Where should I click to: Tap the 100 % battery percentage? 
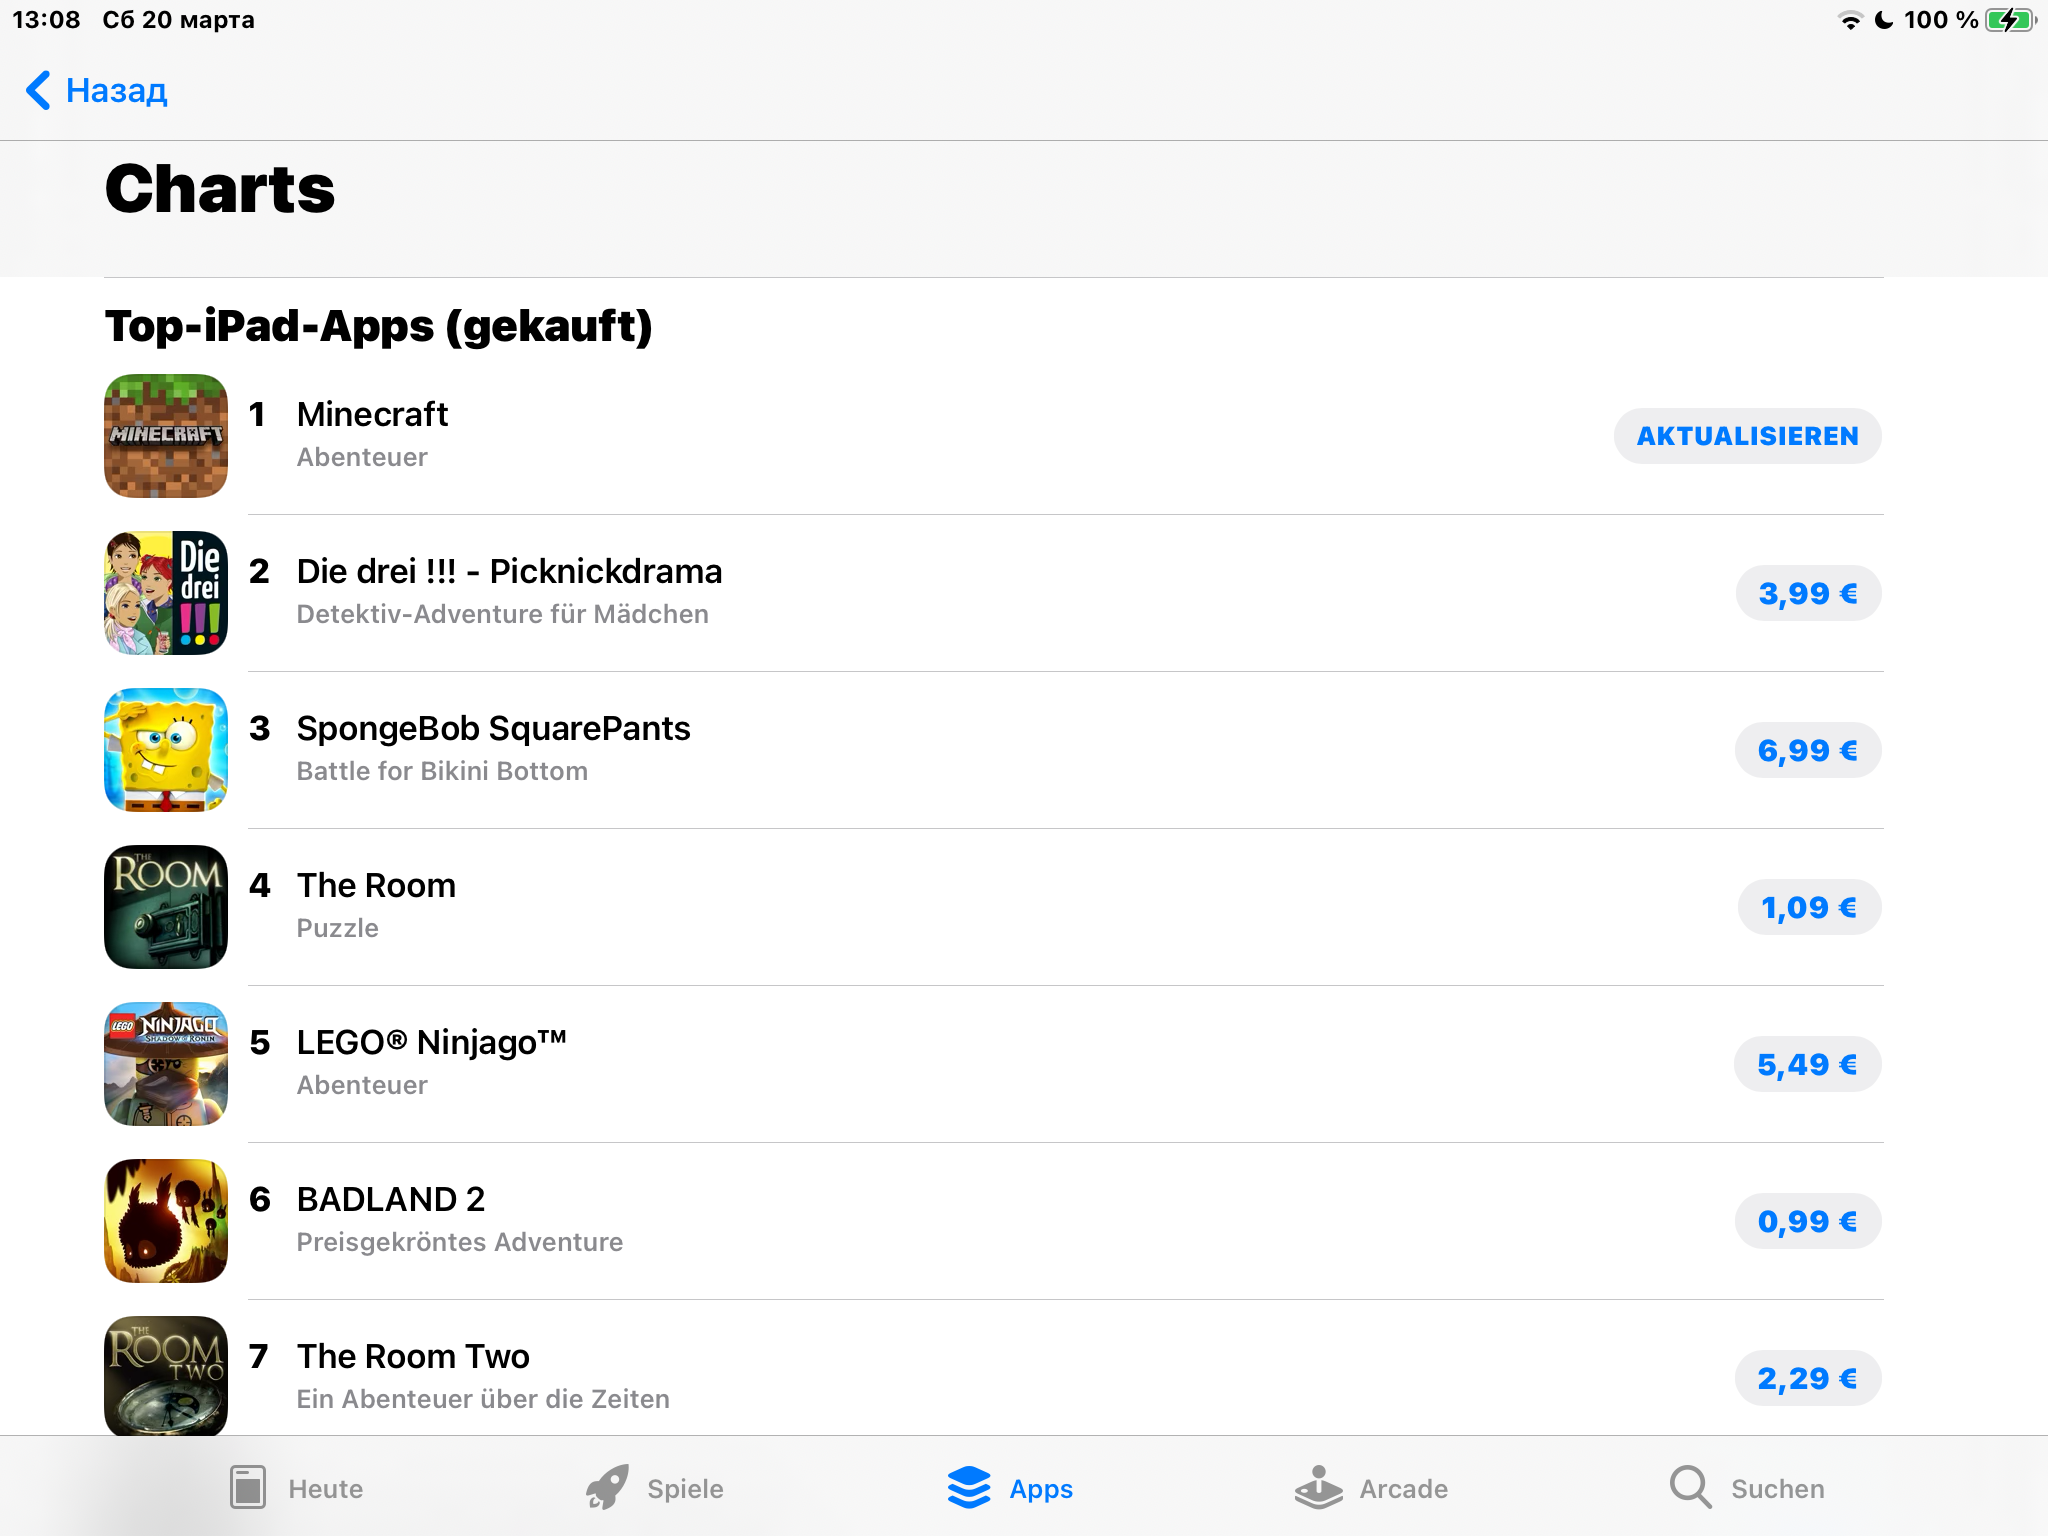click(x=1941, y=20)
